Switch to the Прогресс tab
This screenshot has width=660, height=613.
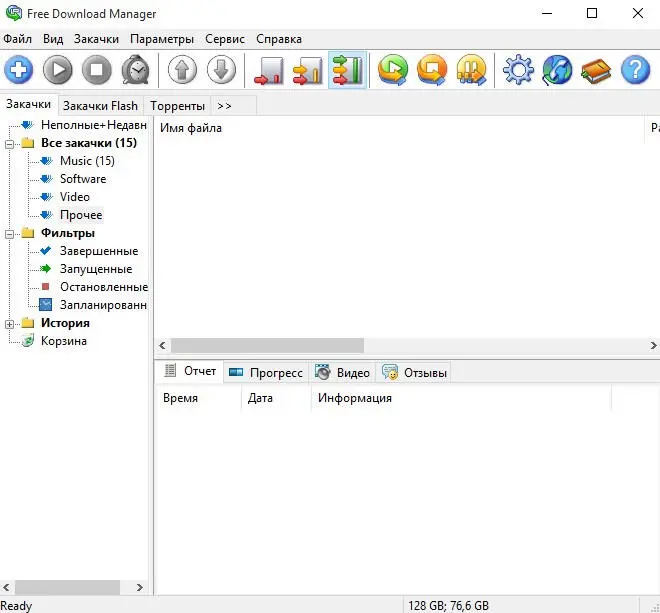pos(266,373)
